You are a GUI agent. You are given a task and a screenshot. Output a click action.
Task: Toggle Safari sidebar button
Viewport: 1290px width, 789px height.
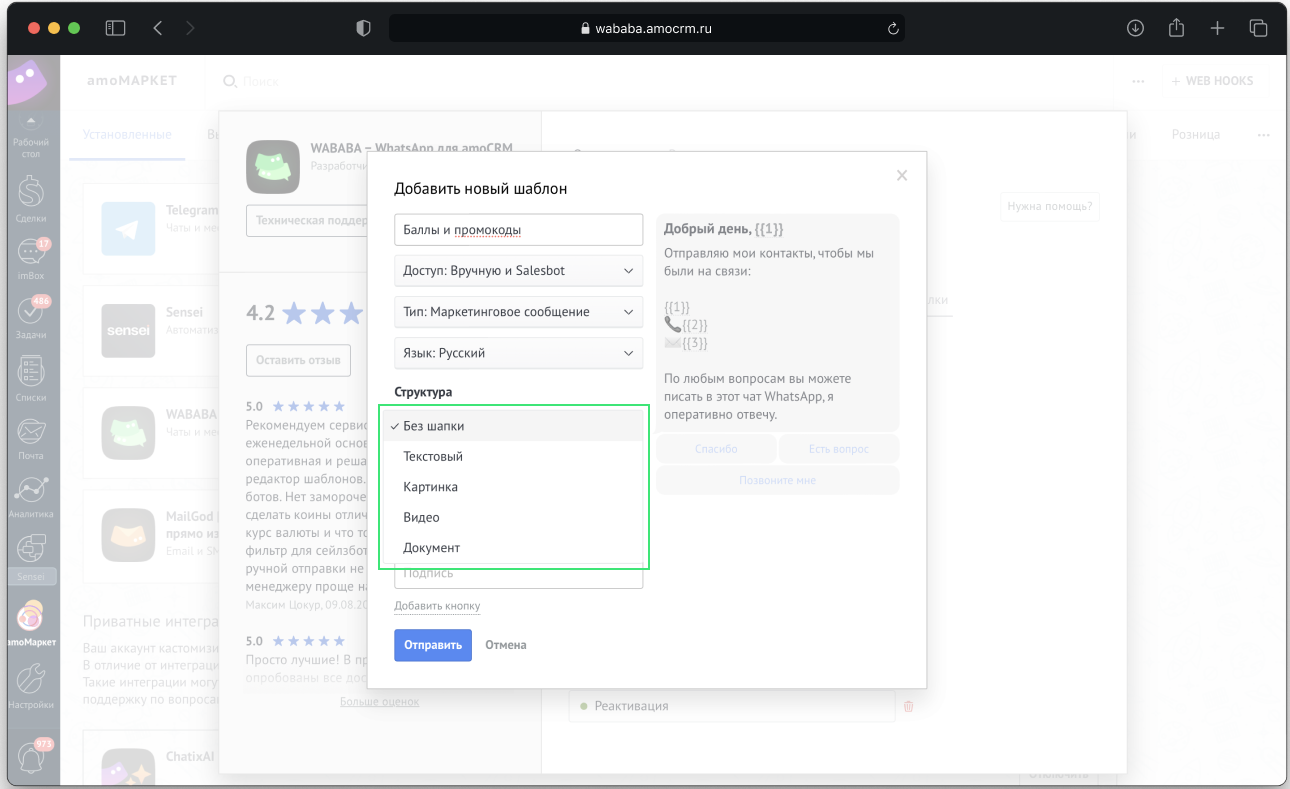(x=115, y=28)
